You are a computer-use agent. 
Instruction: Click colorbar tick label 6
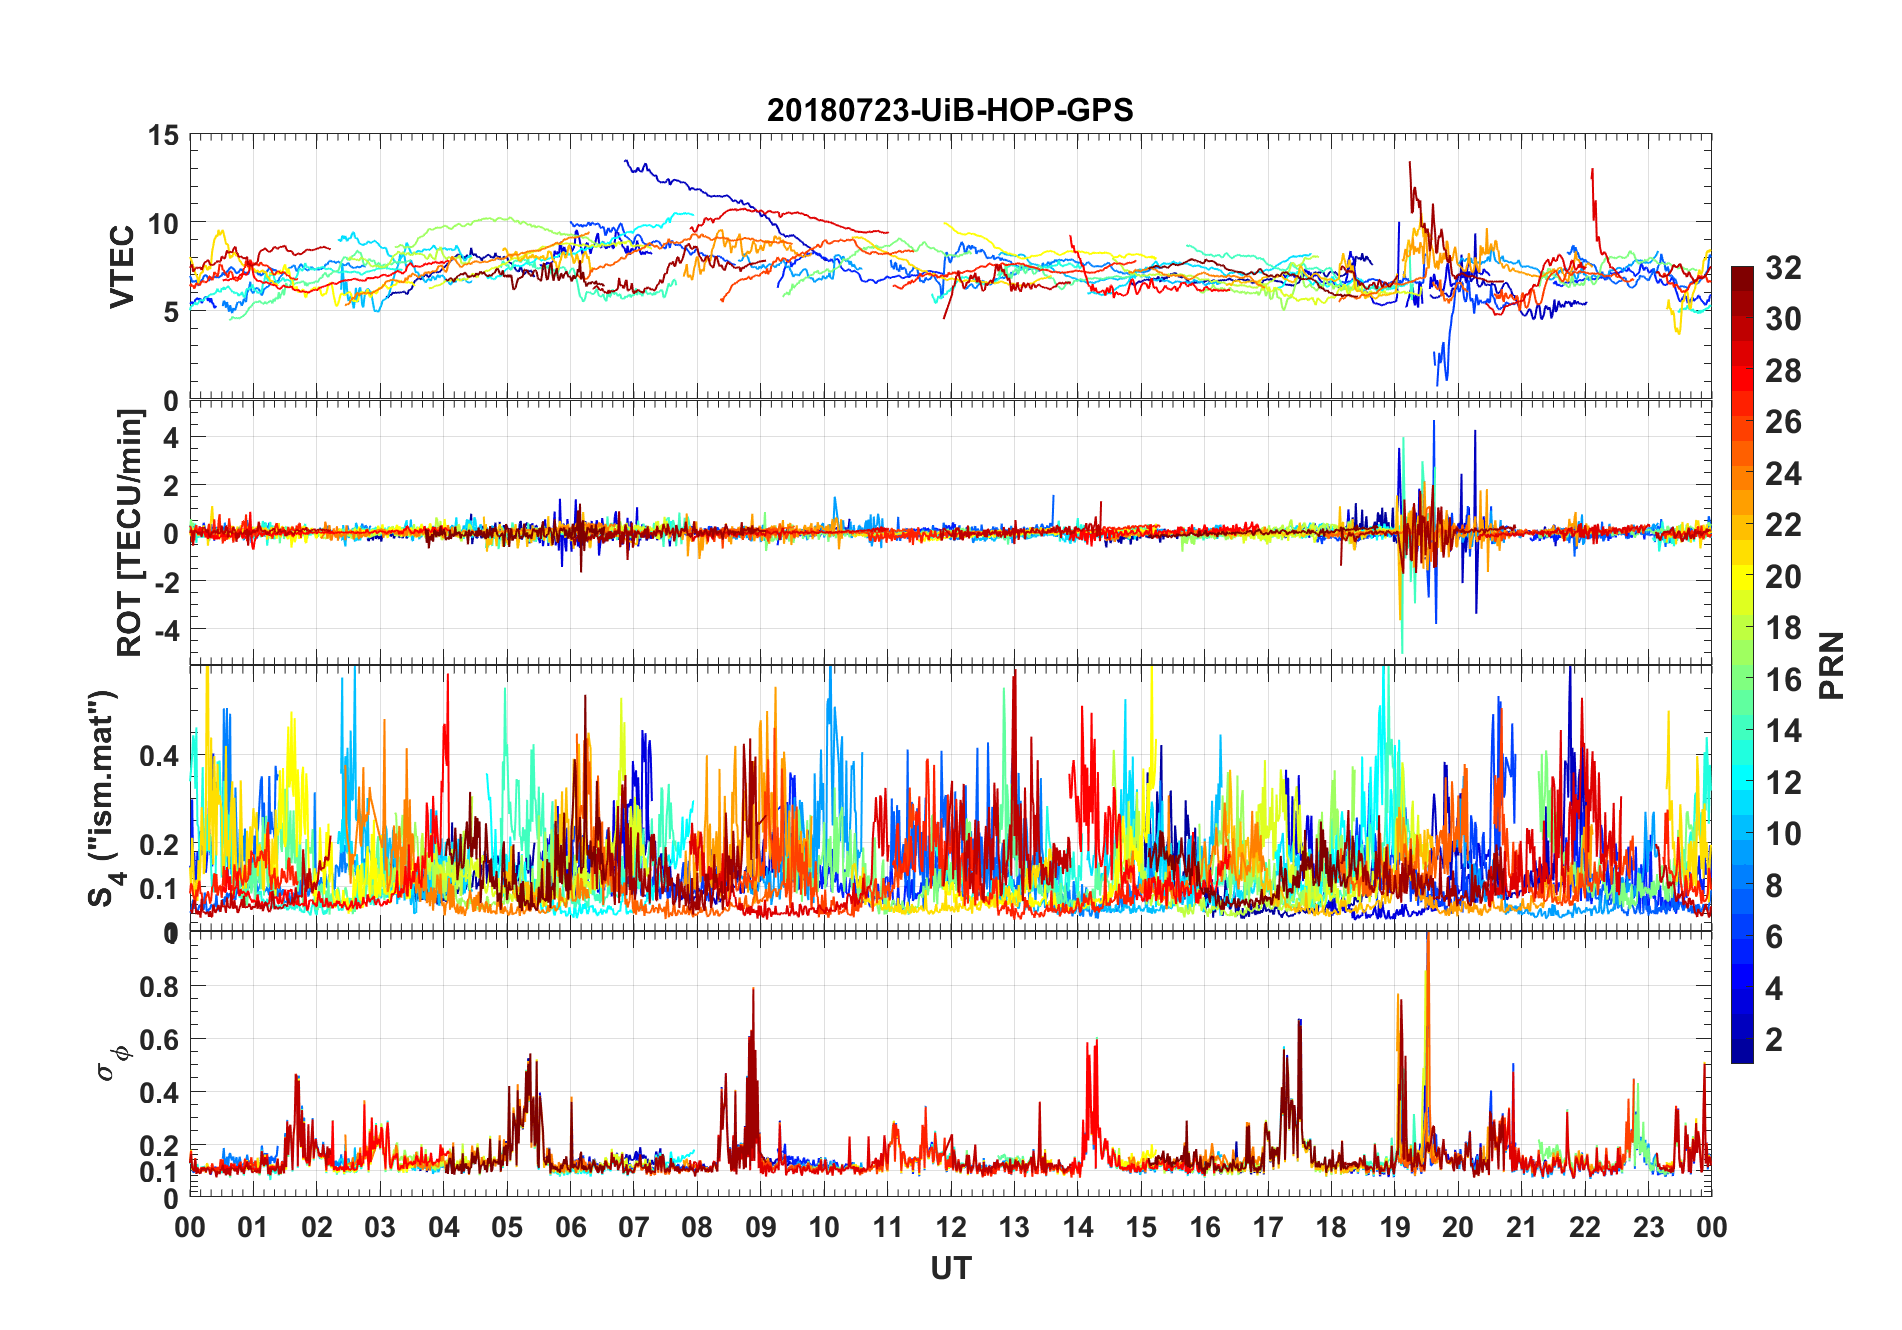[1774, 936]
